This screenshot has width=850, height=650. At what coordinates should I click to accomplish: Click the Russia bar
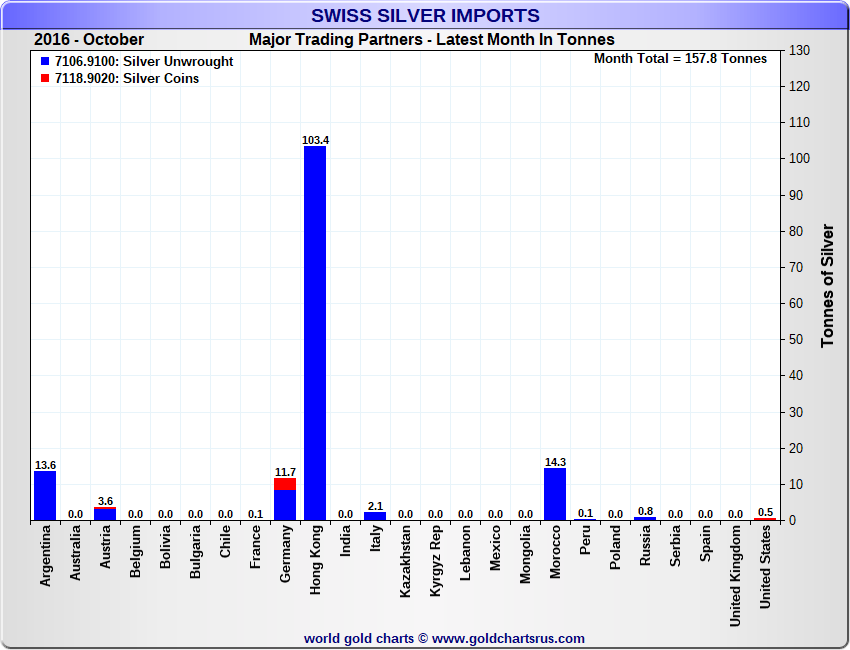pos(645,518)
